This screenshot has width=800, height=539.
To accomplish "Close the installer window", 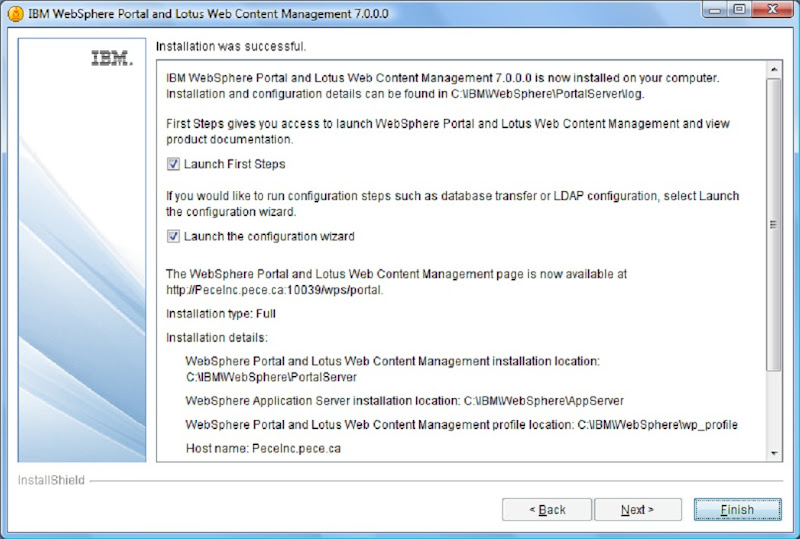I will pyautogui.click(x=772, y=10).
